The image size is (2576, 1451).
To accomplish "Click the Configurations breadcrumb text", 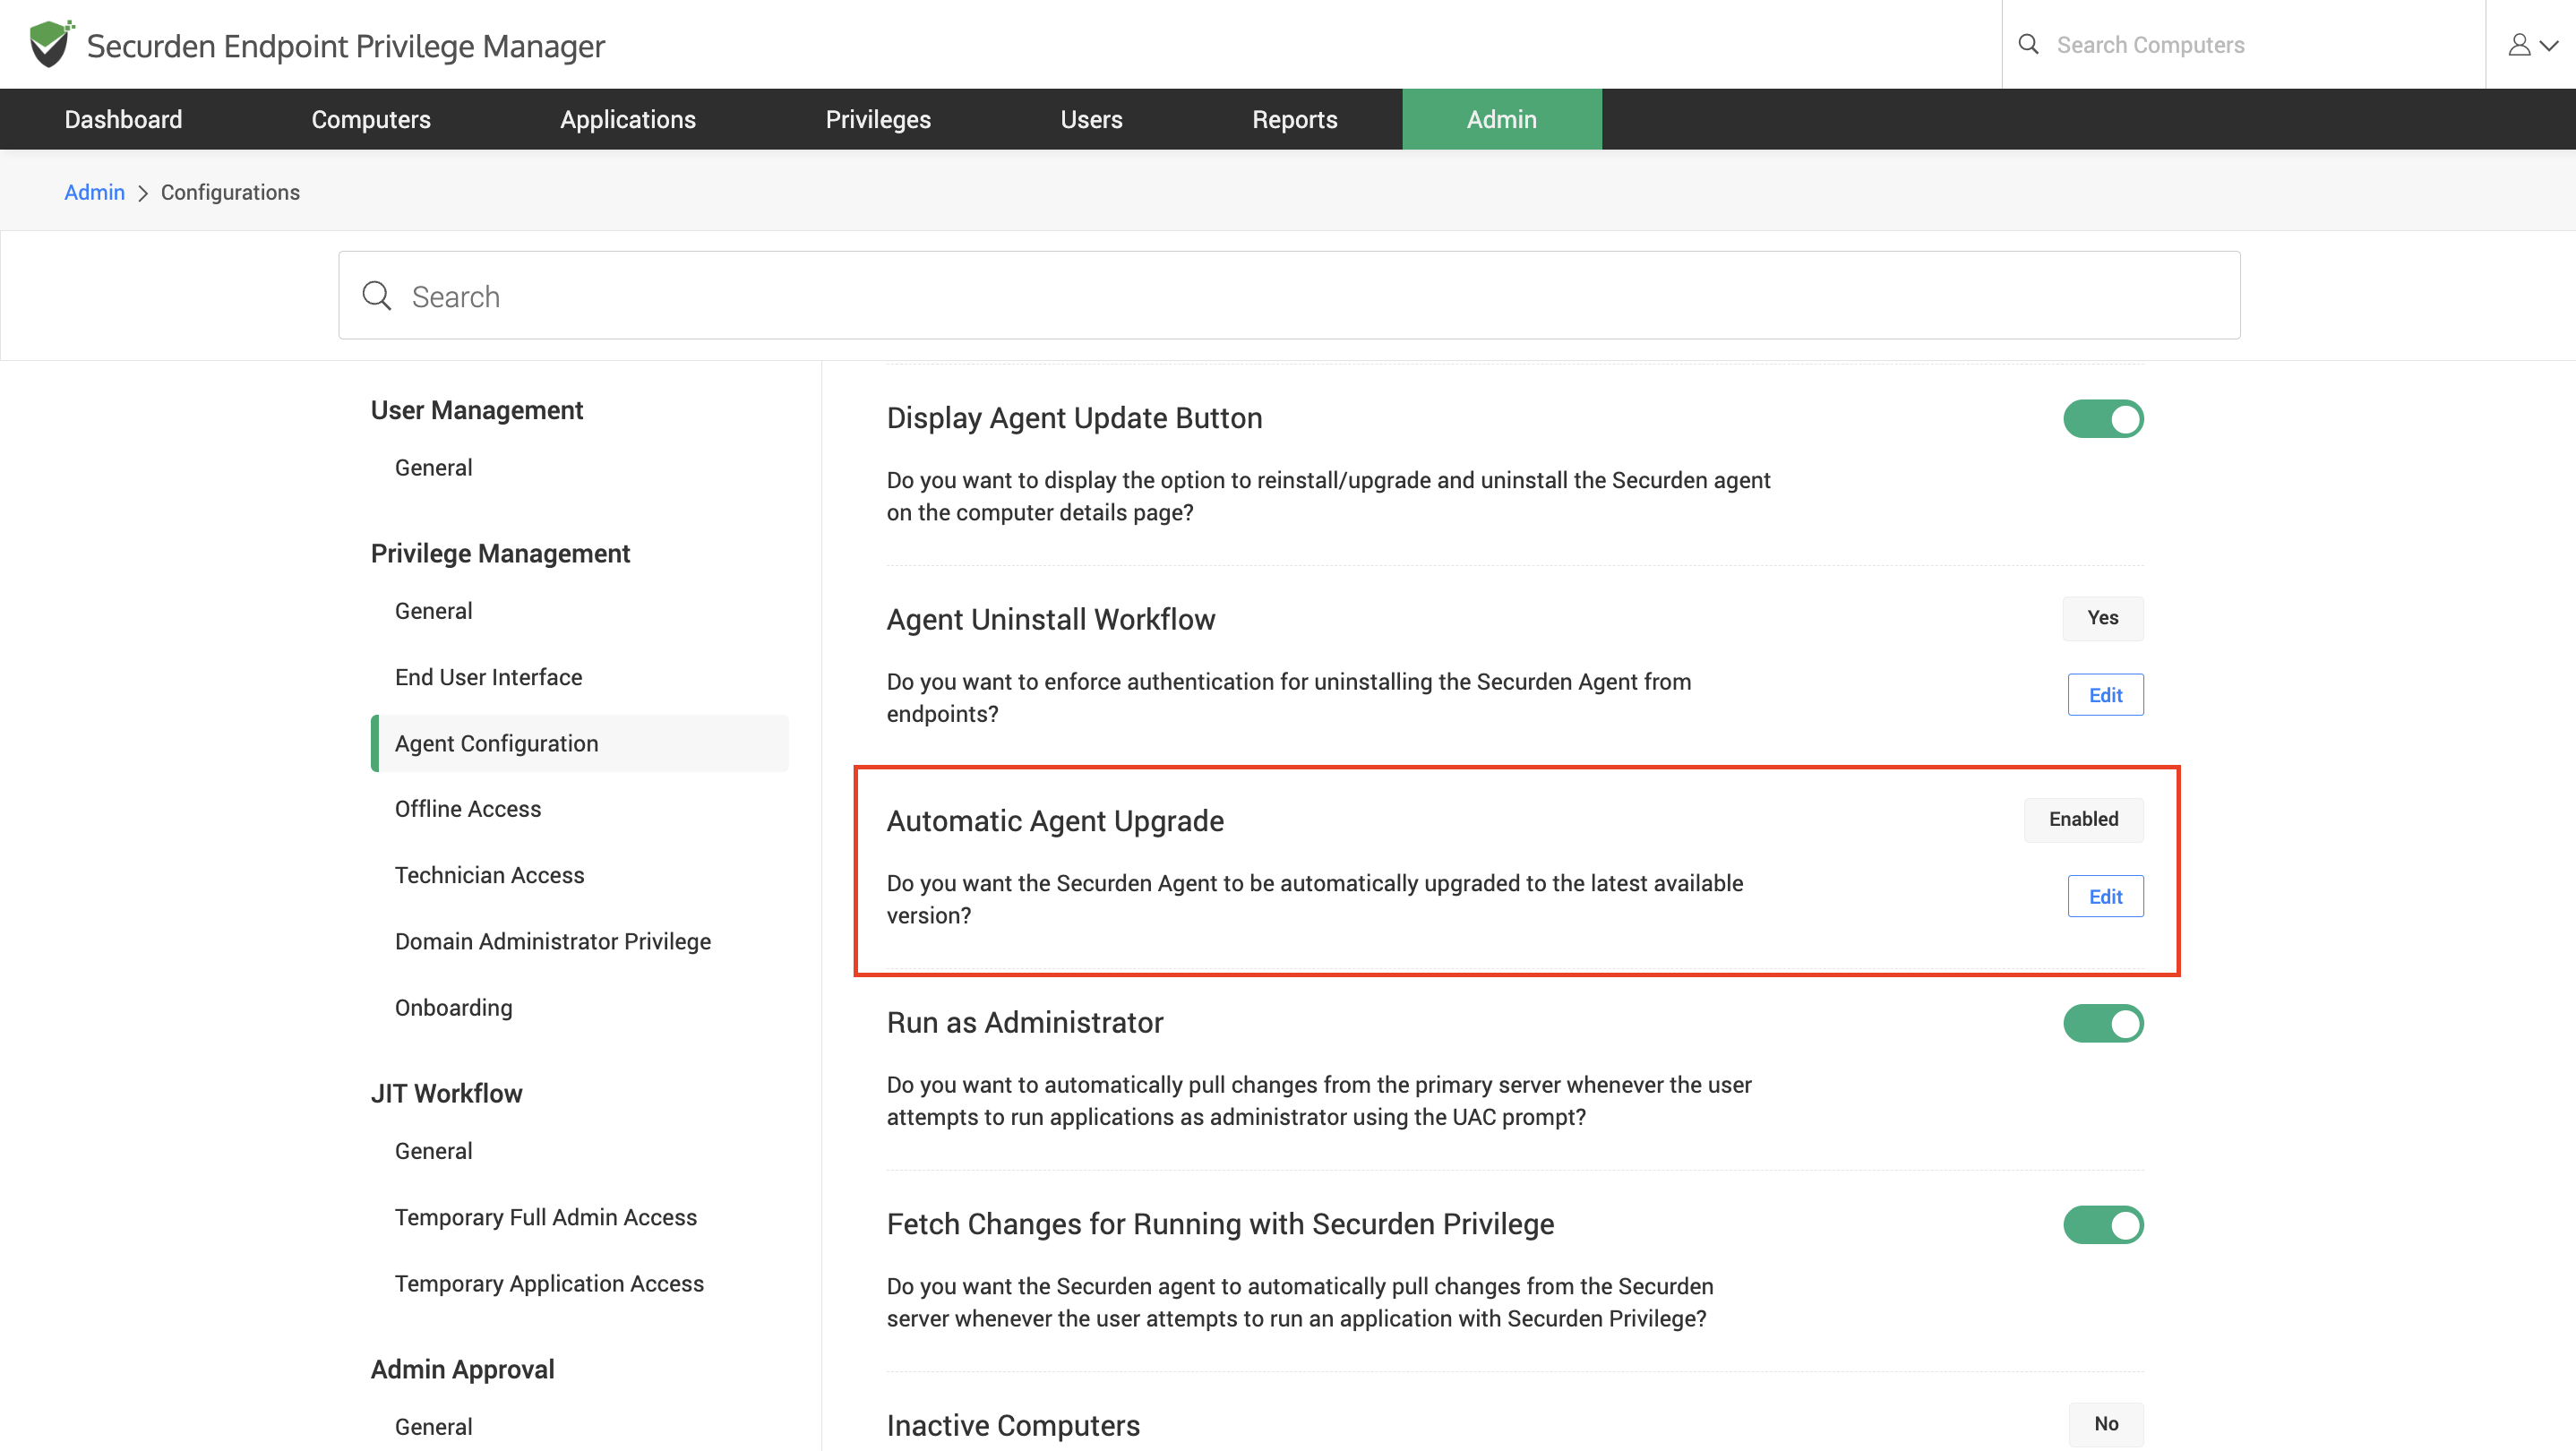I will 230,192.
